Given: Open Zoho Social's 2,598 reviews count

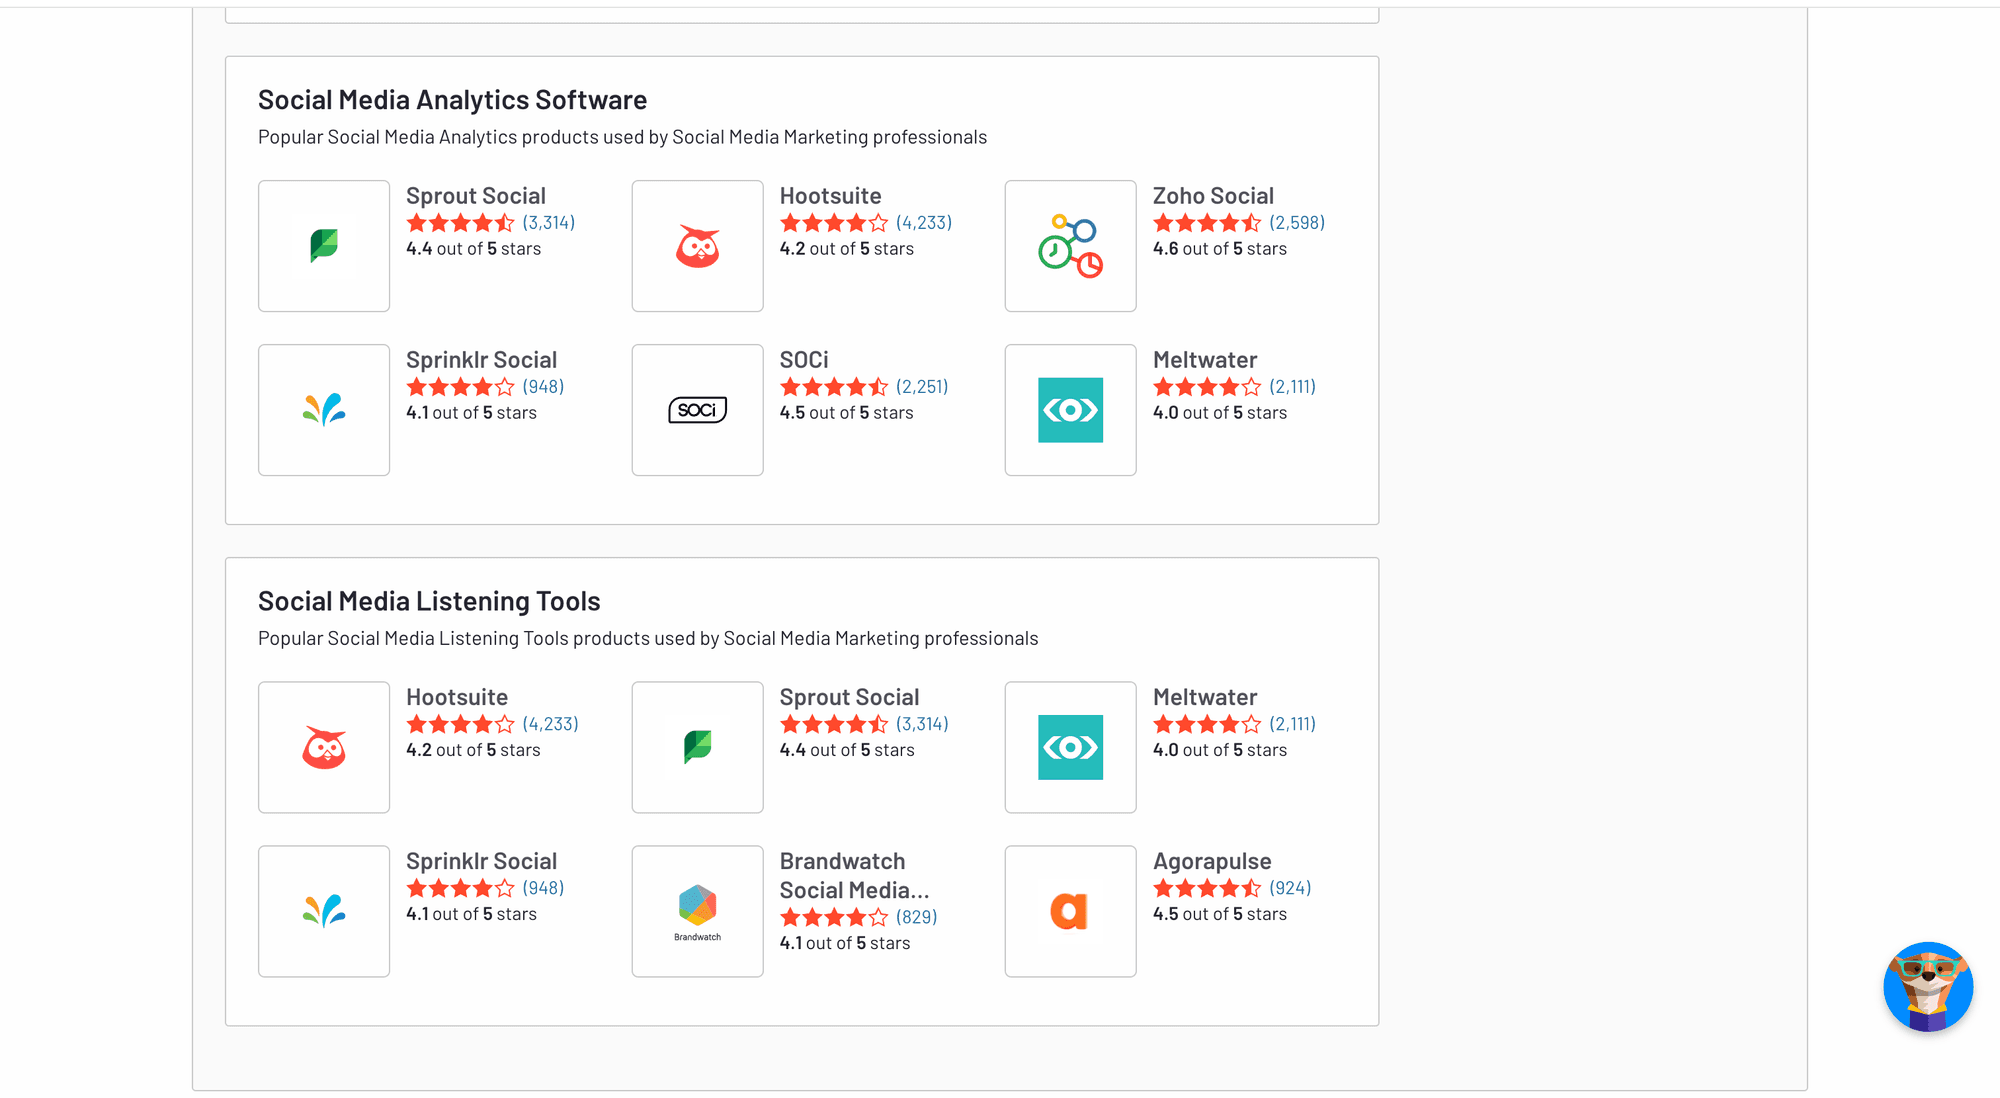Looking at the screenshot, I should 1297,223.
